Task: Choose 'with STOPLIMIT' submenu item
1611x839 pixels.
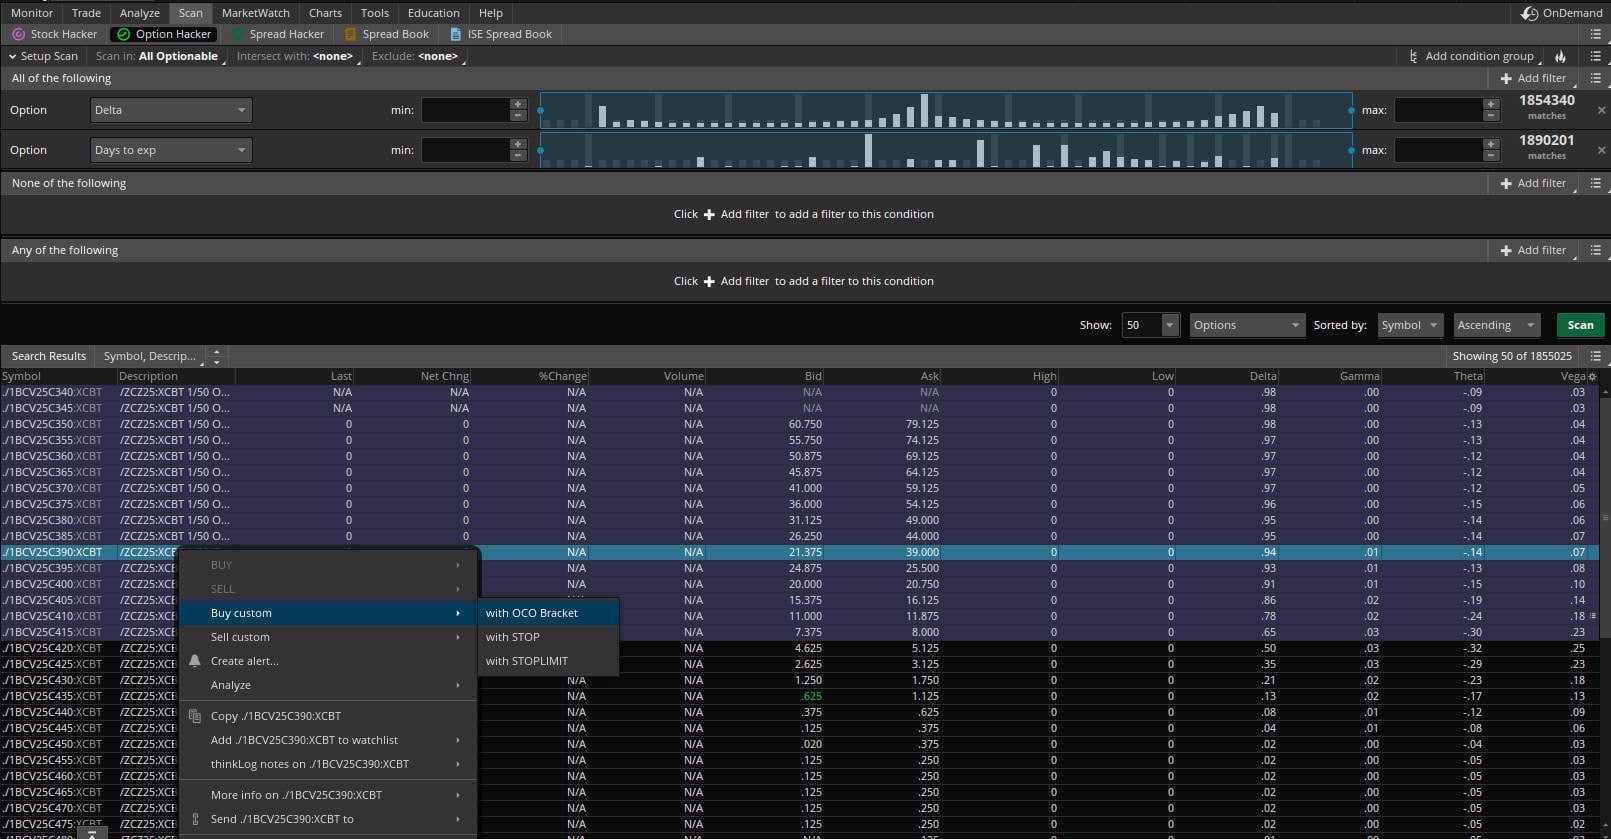Action: pyautogui.click(x=549, y=661)
